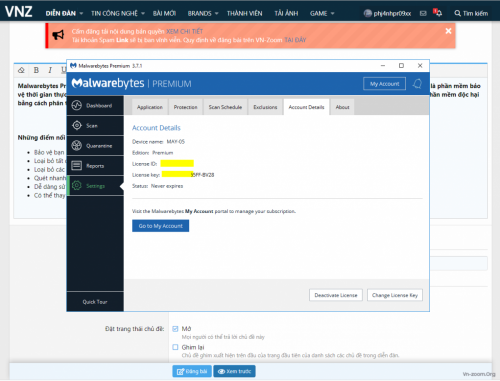
Task: Click the Malwarebytes title bar app icon
Action: tap(73, 66)
